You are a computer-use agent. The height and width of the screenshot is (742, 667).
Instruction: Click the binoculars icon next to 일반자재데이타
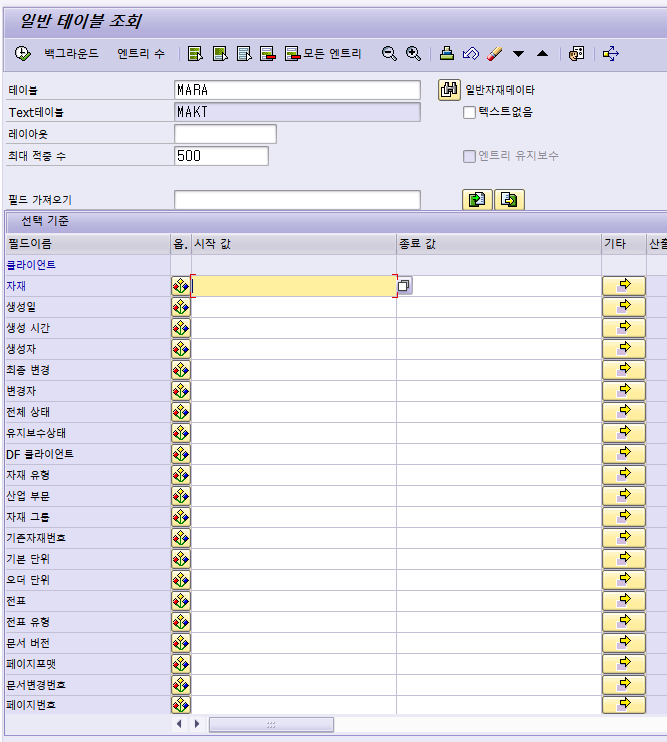pyautogui.click(x=449, y=89)
